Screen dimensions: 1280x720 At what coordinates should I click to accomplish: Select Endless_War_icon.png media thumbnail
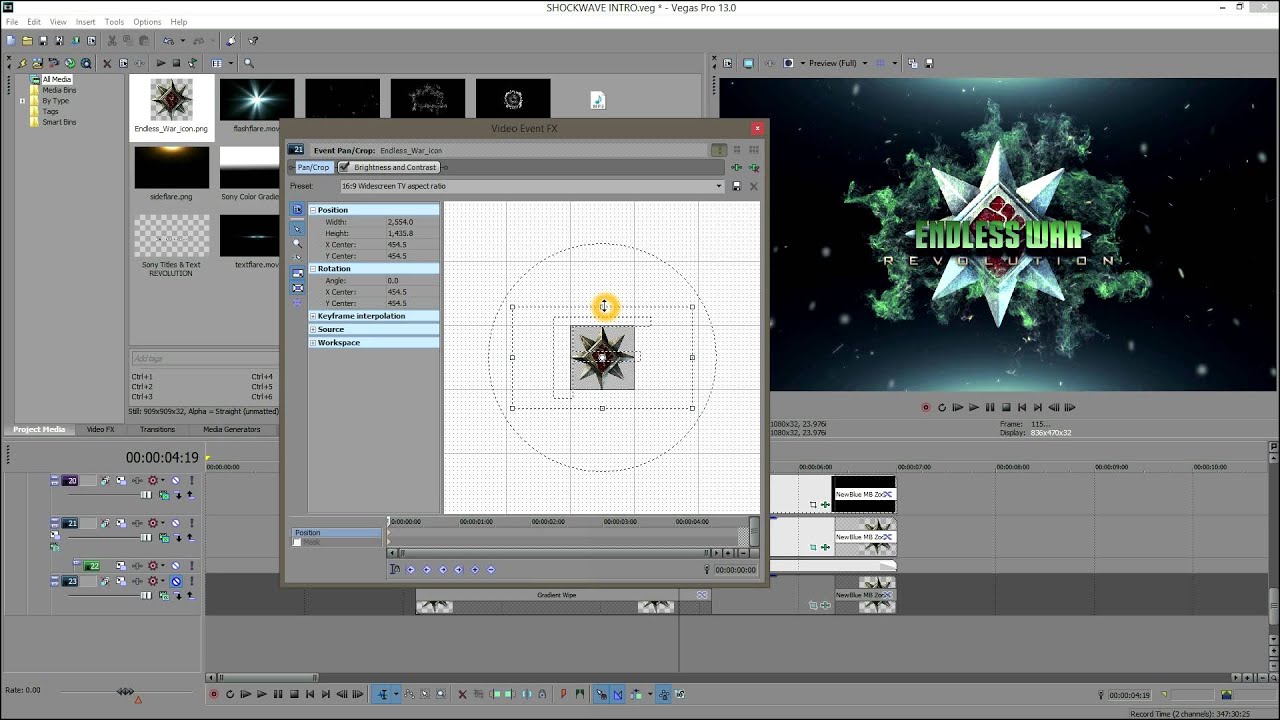tap(171, 105)
